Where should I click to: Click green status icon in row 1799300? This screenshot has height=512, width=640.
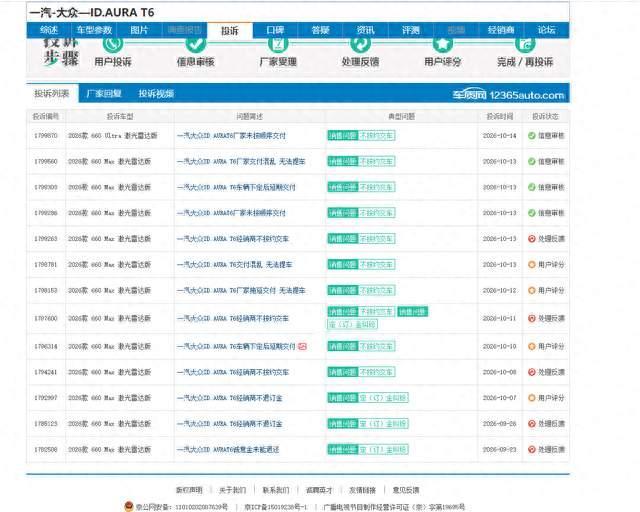click(531, 187)
